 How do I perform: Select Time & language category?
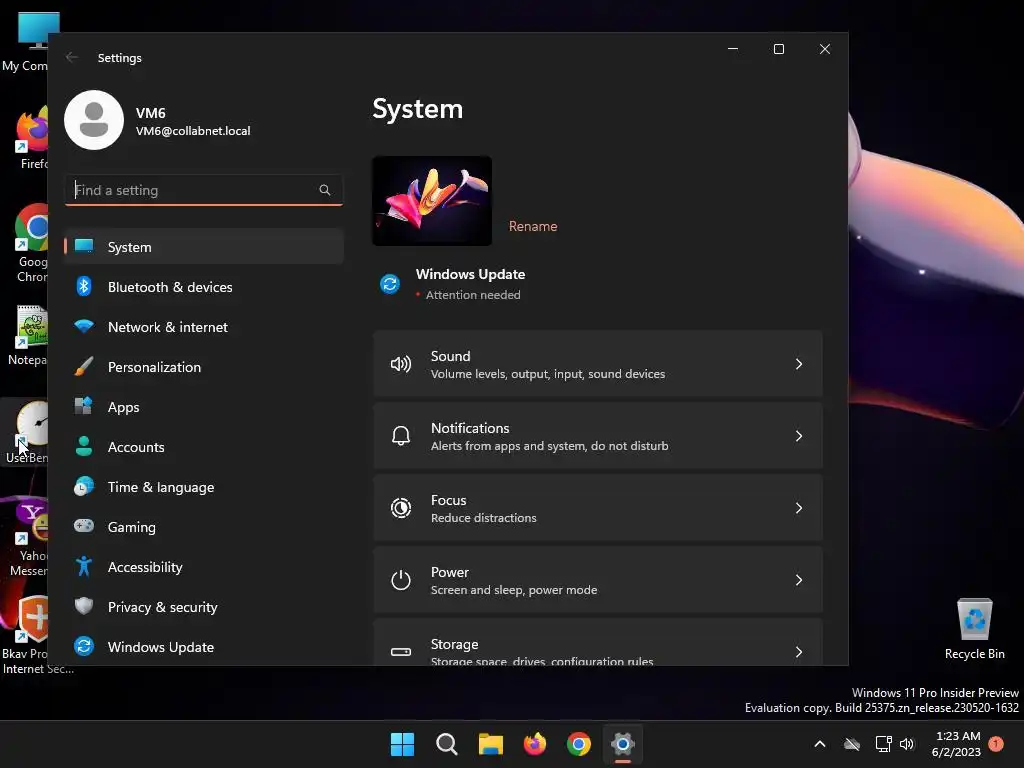204,487
